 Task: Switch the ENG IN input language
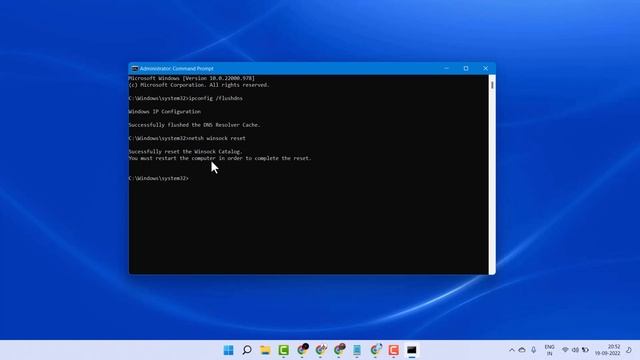tap(549, 350)
